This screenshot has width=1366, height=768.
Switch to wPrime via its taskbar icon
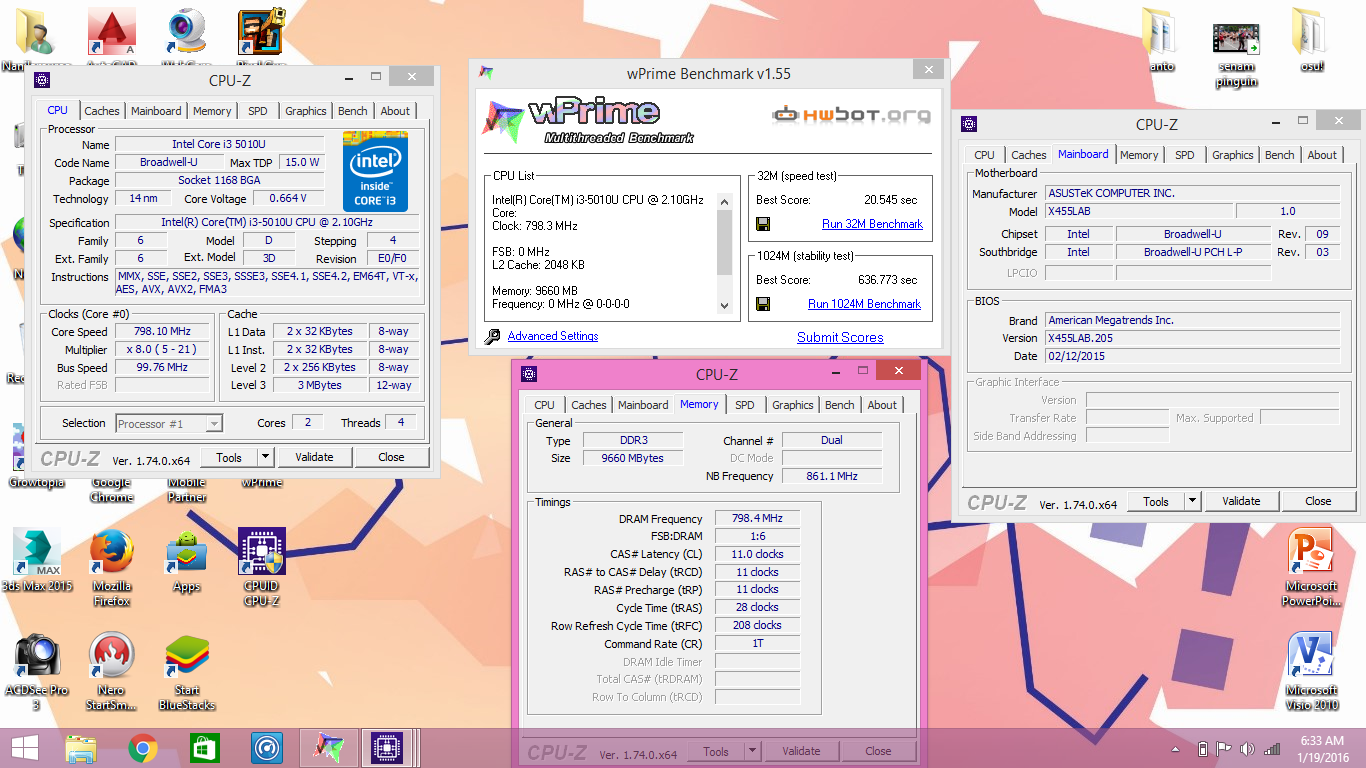pos(327,748)
